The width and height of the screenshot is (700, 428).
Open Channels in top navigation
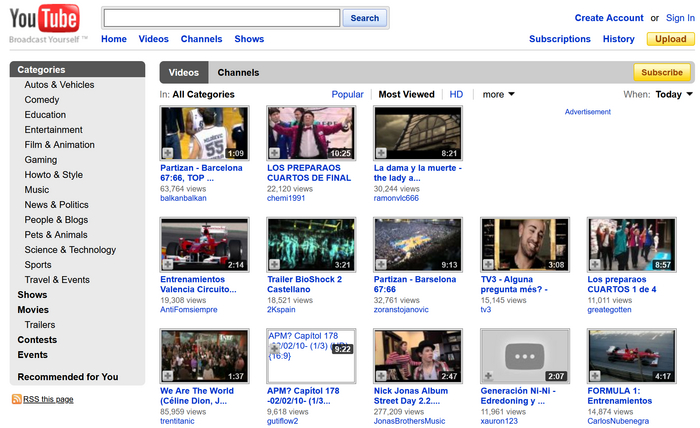[x=201, y=39]
